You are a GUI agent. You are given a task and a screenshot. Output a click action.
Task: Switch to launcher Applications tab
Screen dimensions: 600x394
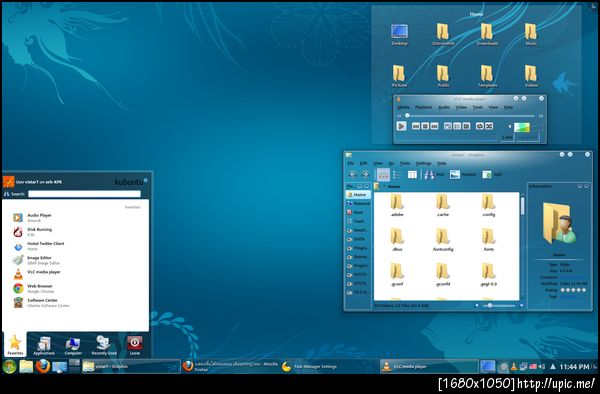coord(44,345)
